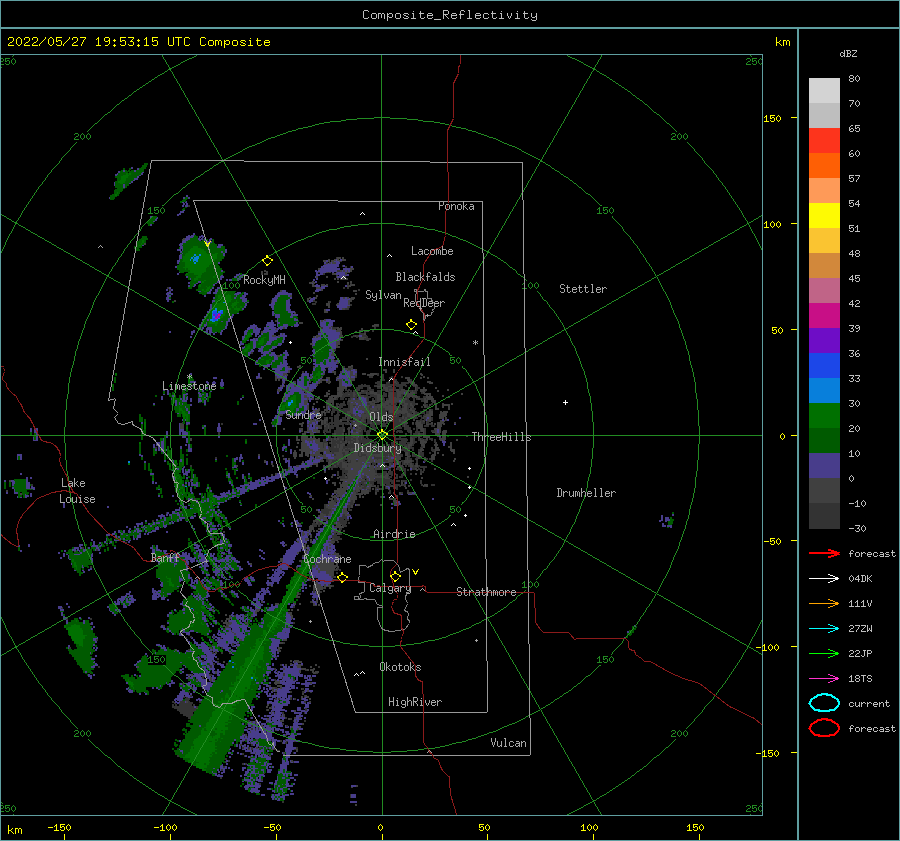Click the ThreeHills label

pos(502,437)
